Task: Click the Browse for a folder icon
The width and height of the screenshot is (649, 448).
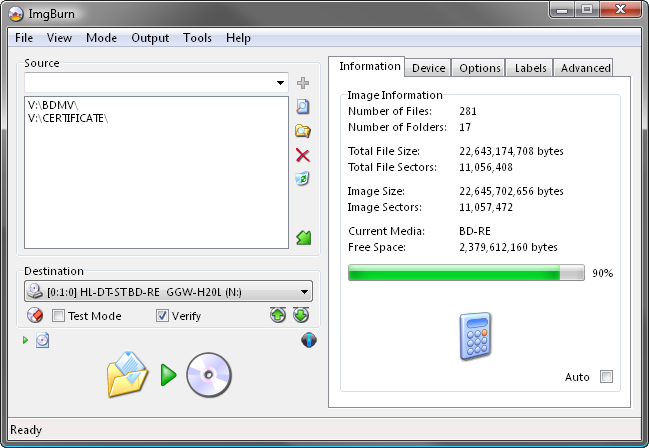Action: (303, 131)
